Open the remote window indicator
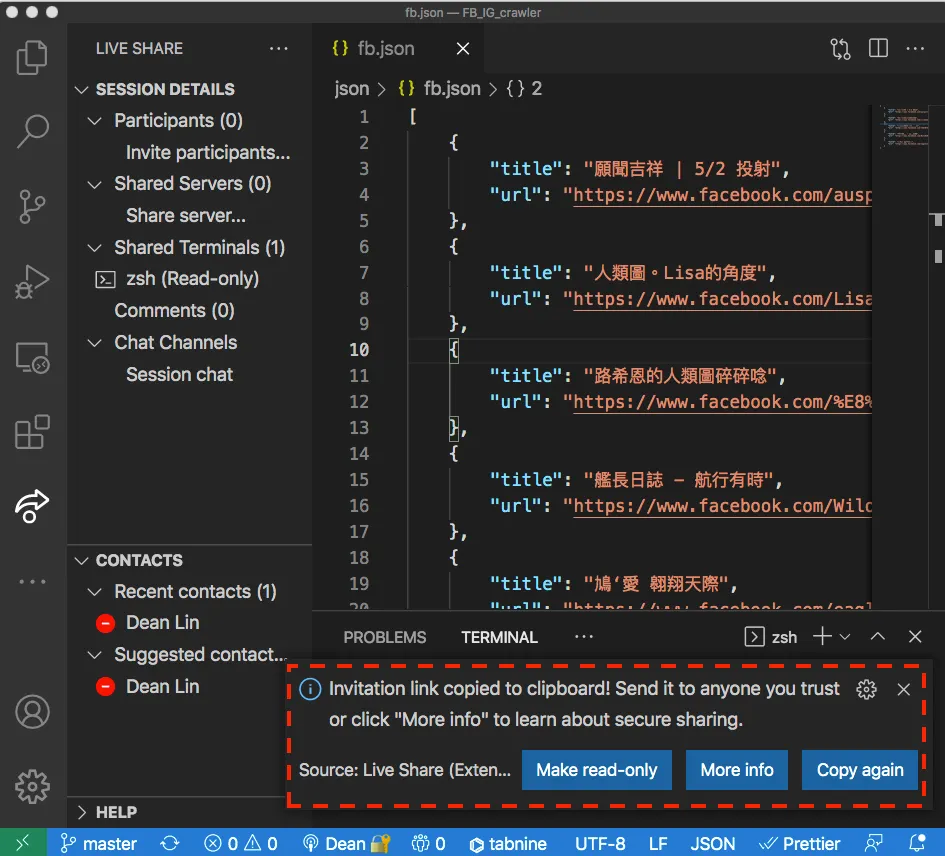The image size is (945, 856). tap(23, 843)
